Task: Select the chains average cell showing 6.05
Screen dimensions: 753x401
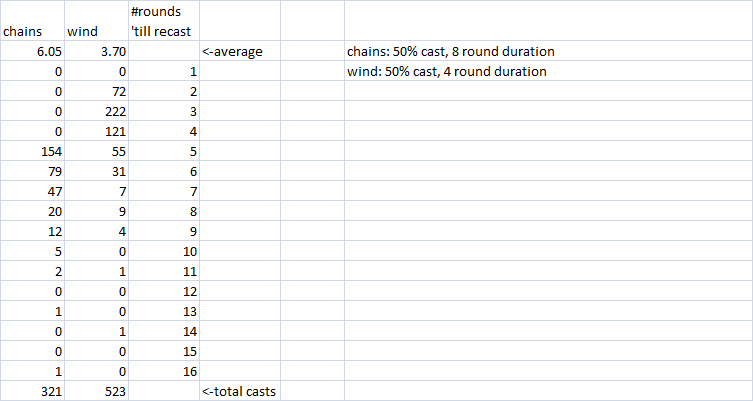Action: coord(32,51)
